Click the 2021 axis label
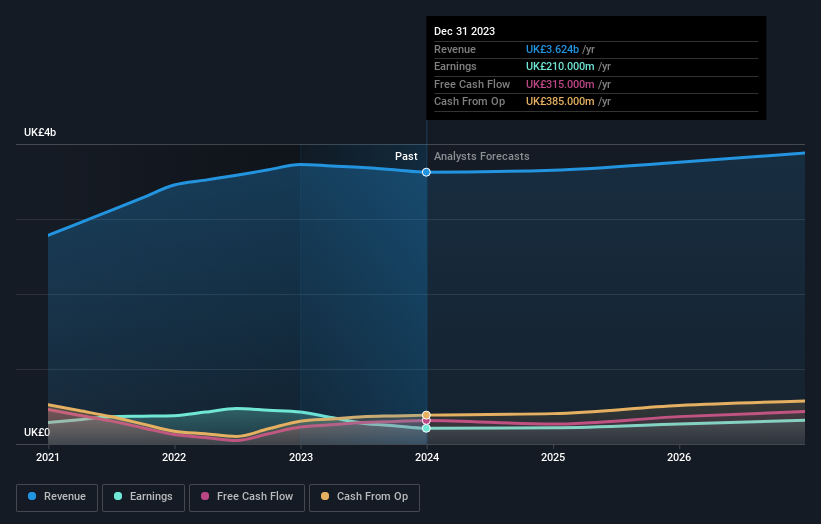The image size is (821, 524). point(48,458)
